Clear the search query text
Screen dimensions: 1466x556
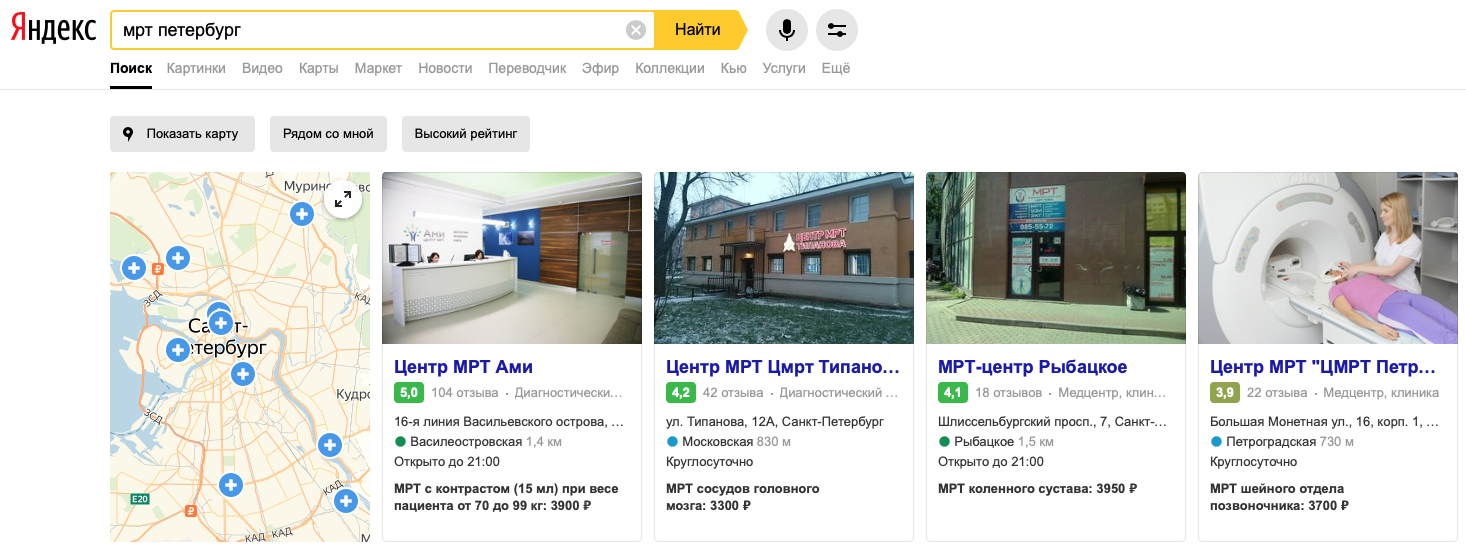point(635,30)
